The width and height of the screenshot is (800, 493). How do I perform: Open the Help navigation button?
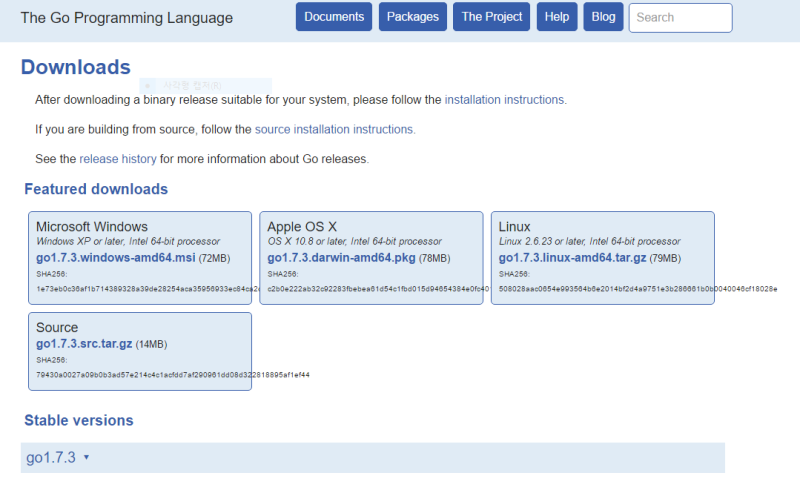[557, 17]
